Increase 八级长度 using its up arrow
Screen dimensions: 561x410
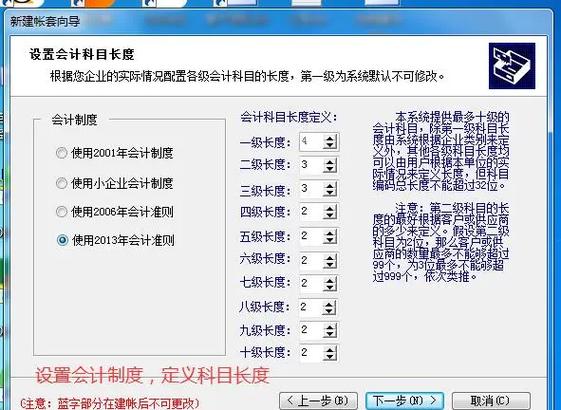coord(330,304)
